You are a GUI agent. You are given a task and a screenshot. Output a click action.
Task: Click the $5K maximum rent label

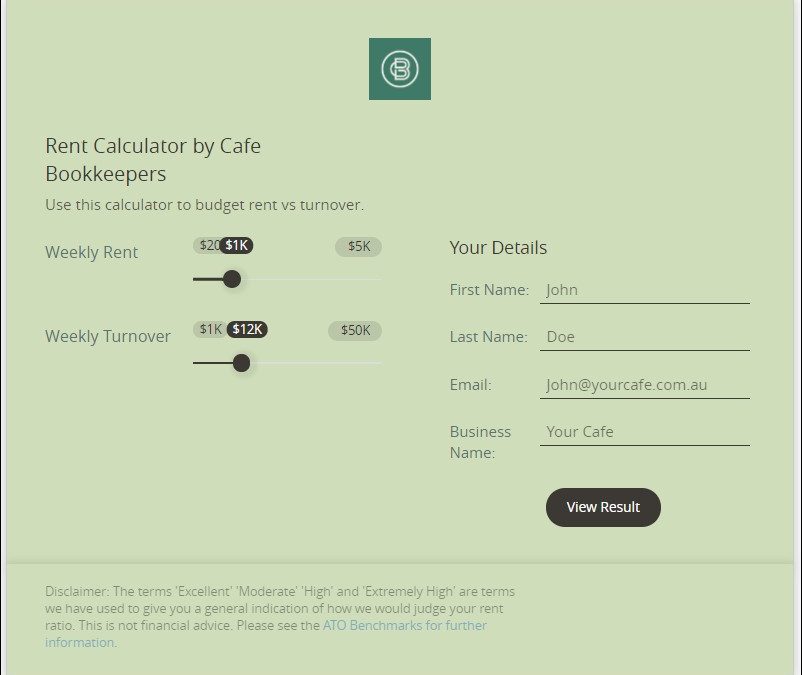[x=358, y=246]
